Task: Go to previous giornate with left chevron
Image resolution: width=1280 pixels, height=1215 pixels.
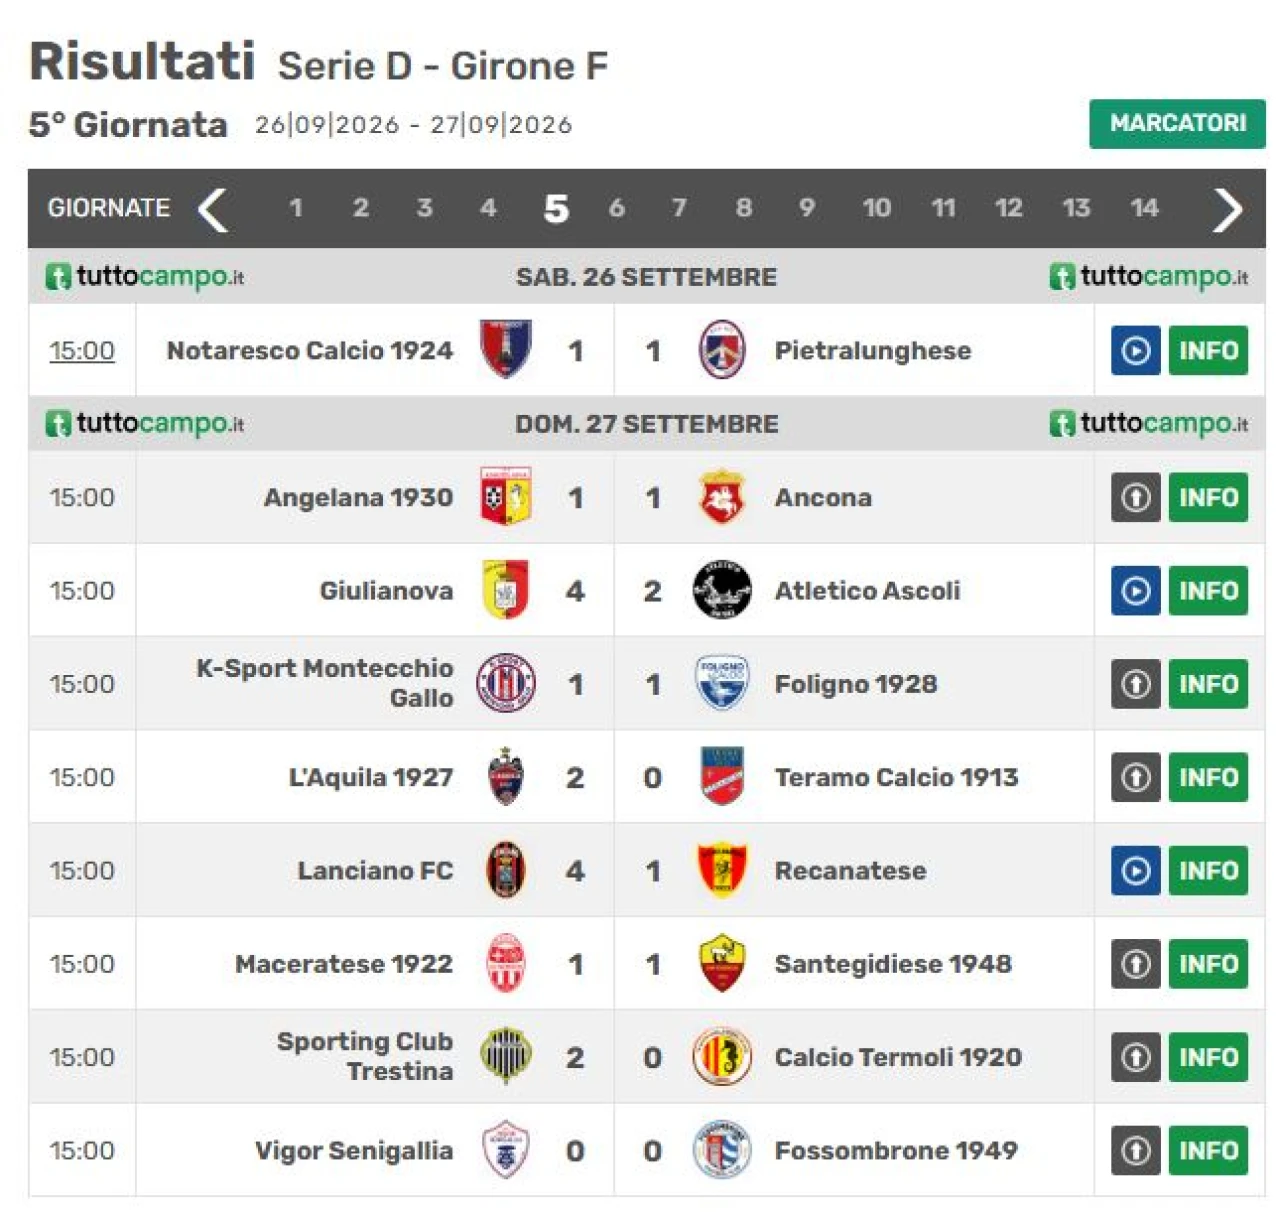Action: (213, 209)
